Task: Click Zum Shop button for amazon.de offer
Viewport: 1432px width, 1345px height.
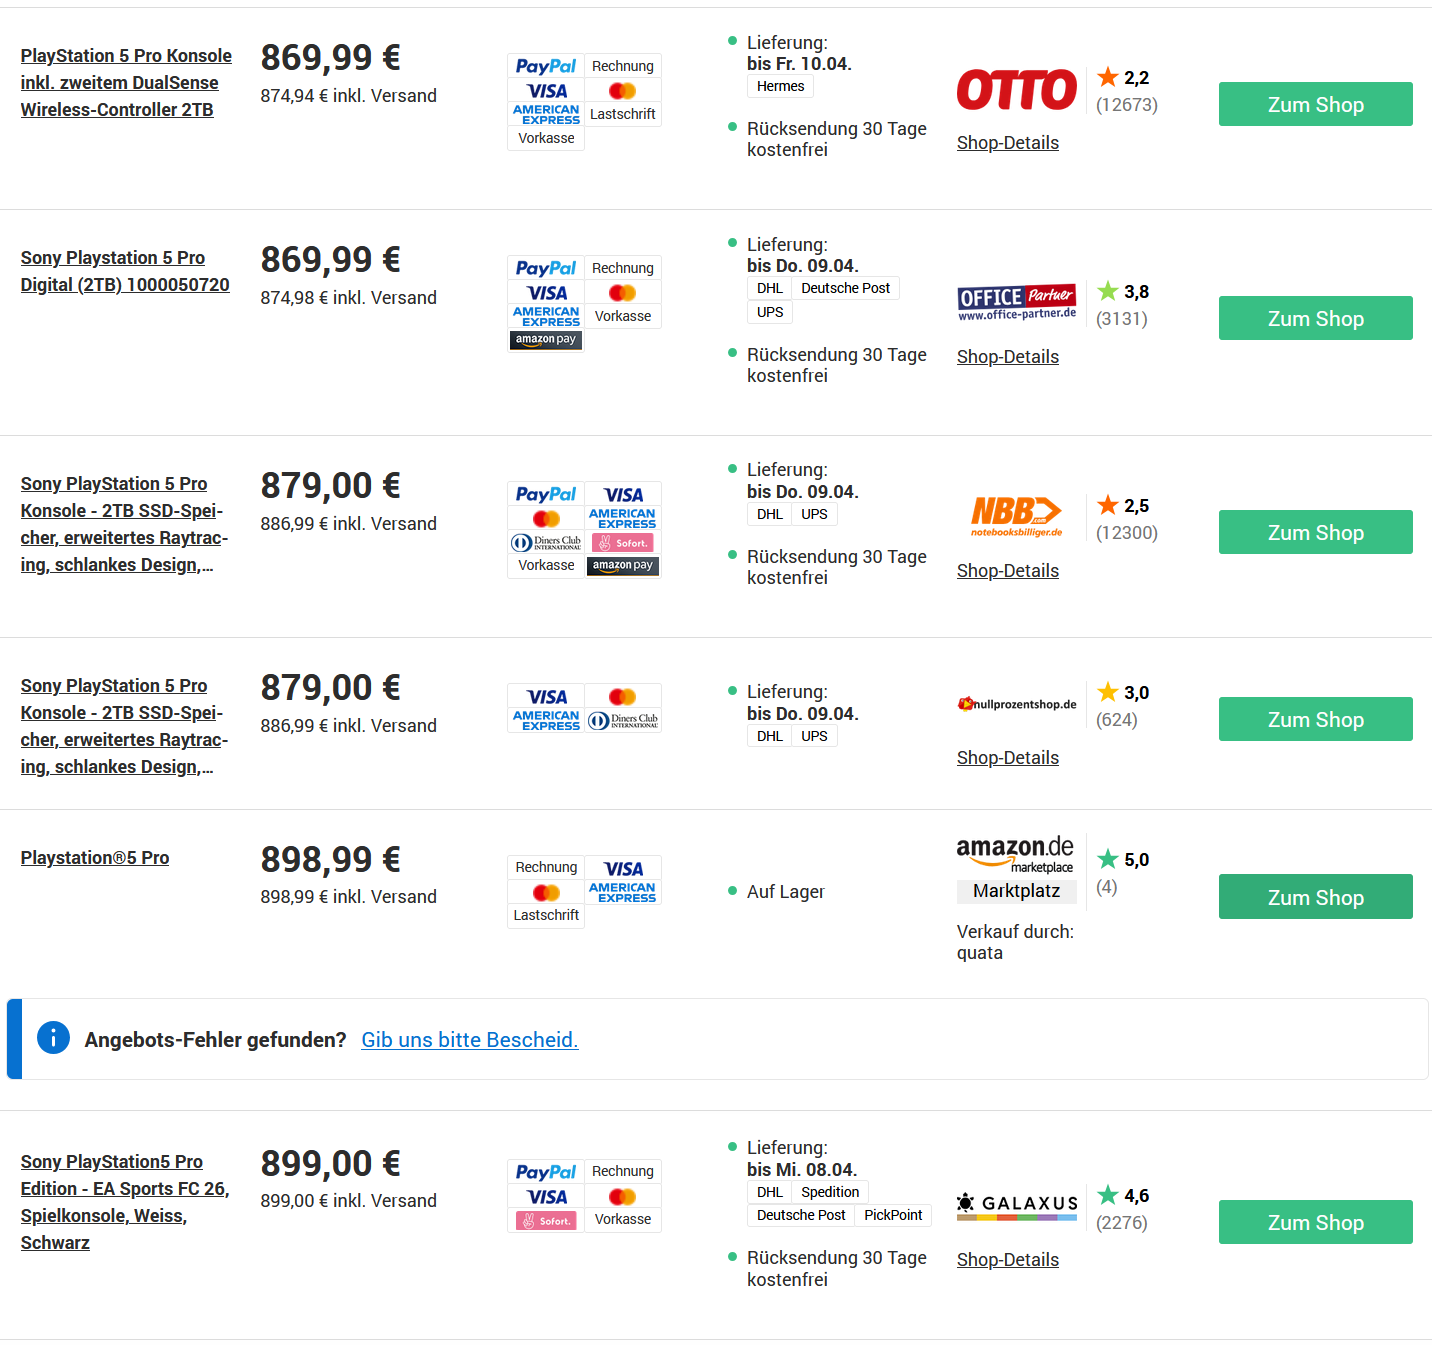Action: tap(1315, 897)
